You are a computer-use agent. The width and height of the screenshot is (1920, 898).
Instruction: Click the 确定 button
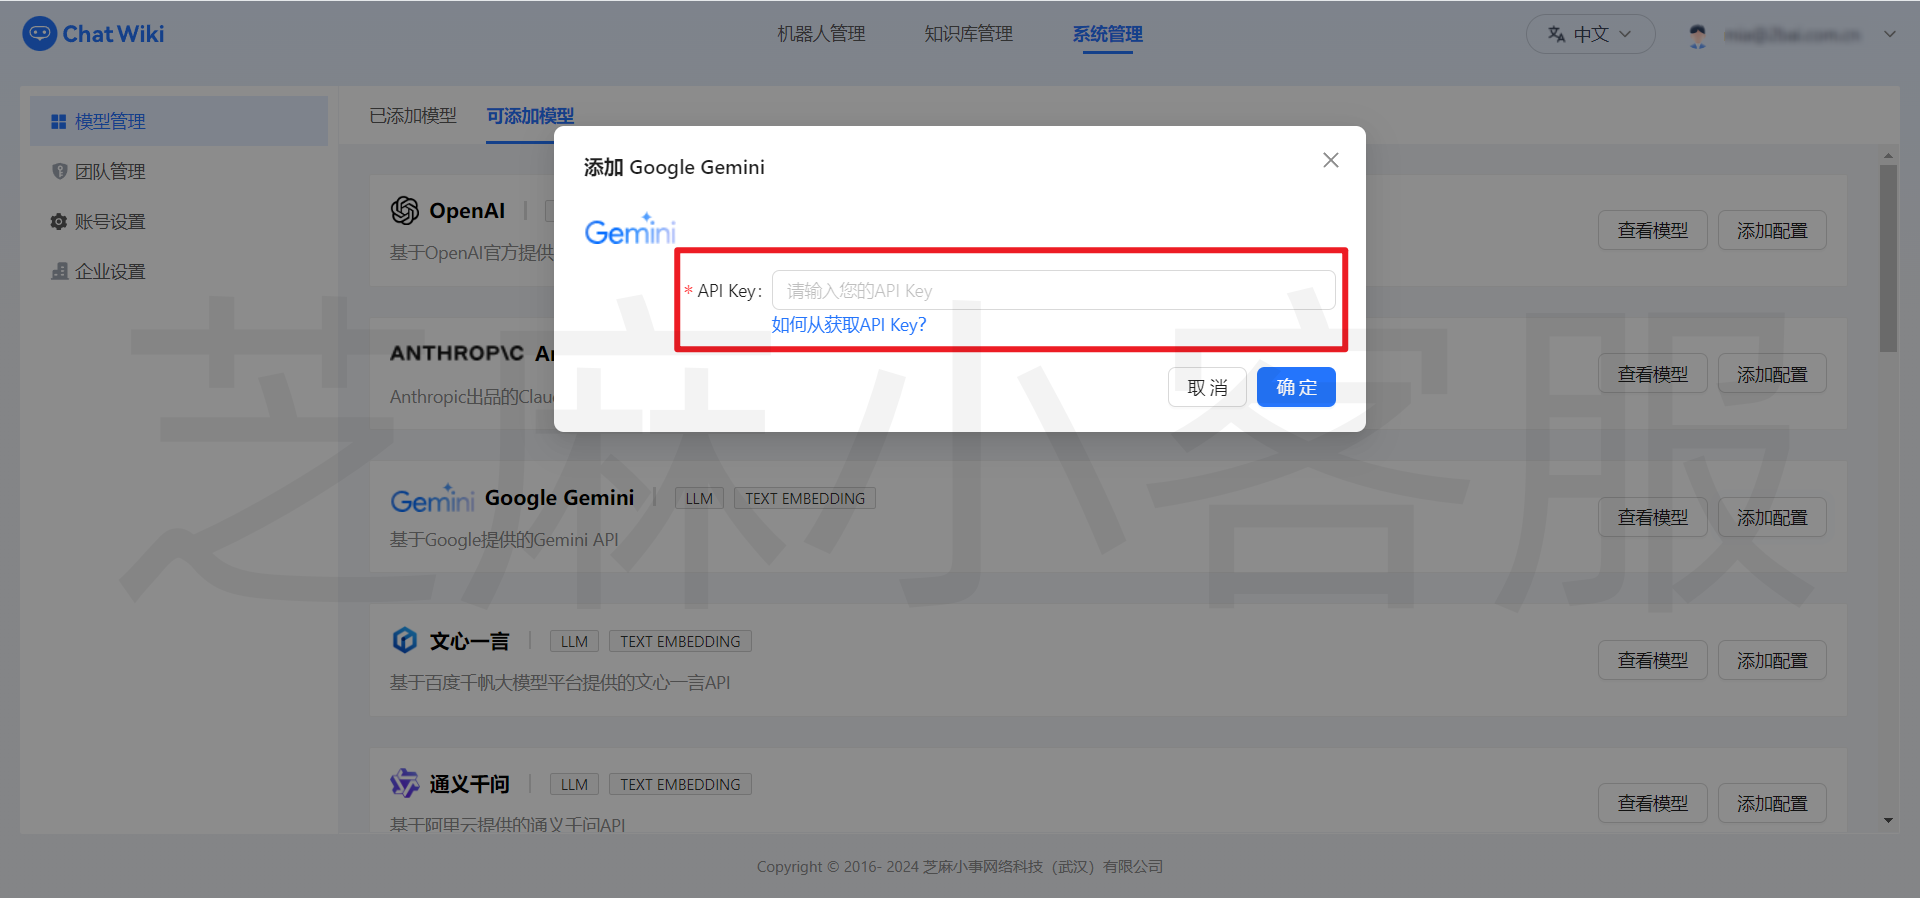click(x=1296, y=387)
